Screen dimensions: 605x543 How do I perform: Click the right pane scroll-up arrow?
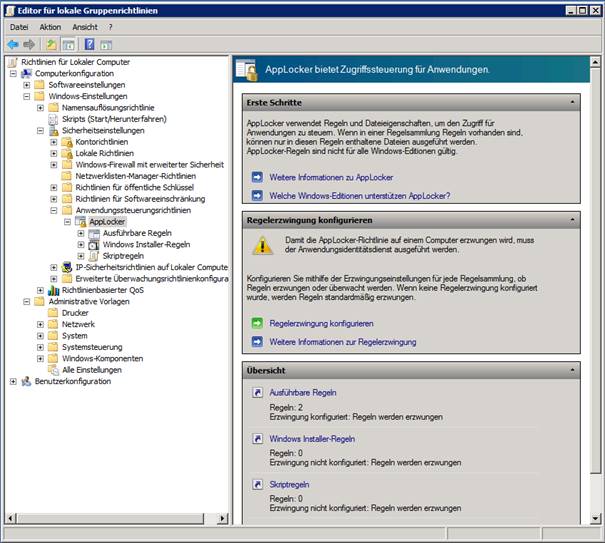point(596,62)
